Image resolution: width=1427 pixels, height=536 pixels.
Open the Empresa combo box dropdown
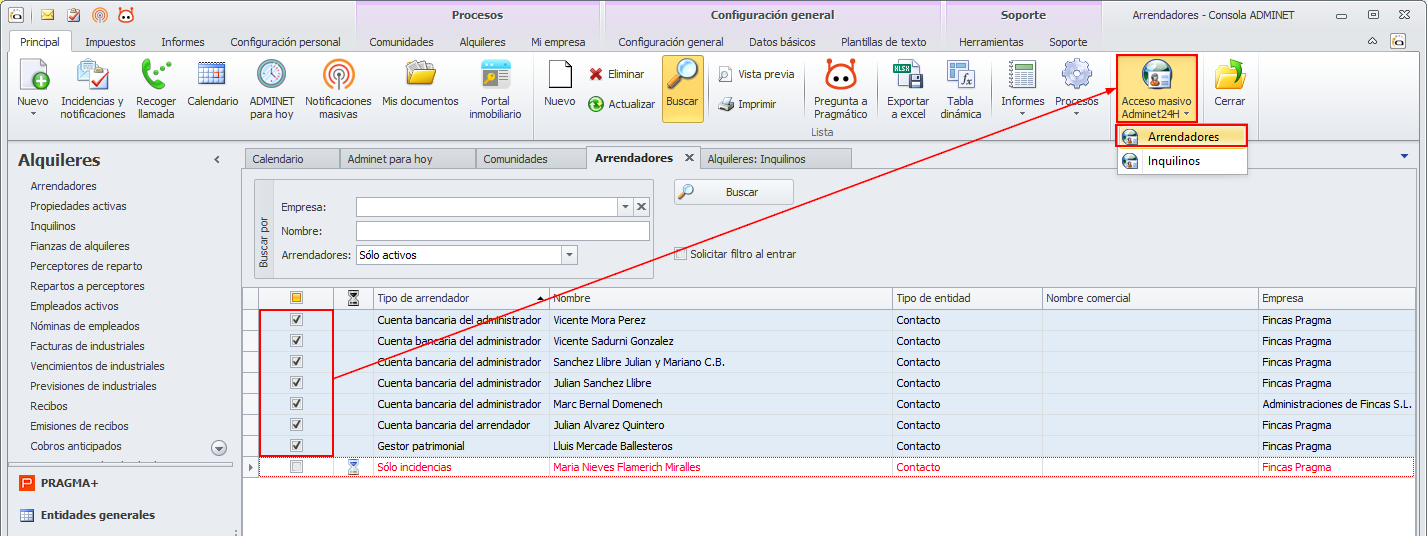pyautogui.click(x=625, y=207)
